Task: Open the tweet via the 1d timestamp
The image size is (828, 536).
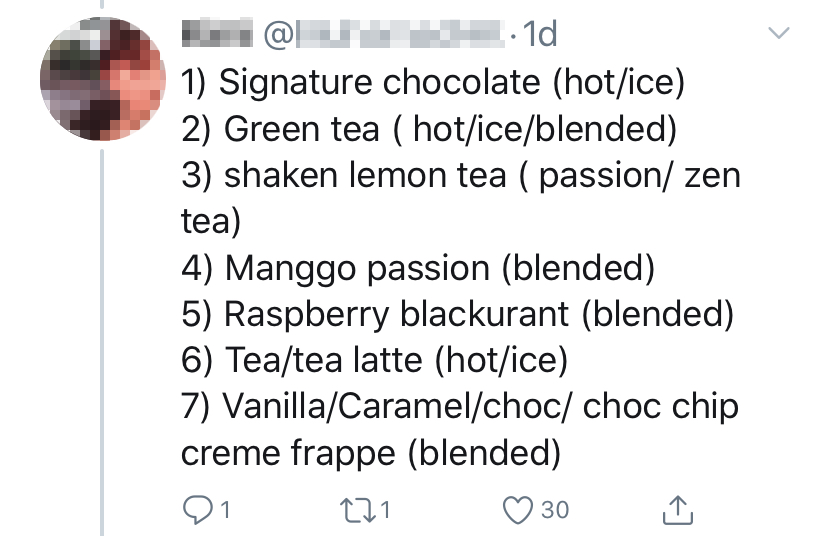Action: click(538, 35)
